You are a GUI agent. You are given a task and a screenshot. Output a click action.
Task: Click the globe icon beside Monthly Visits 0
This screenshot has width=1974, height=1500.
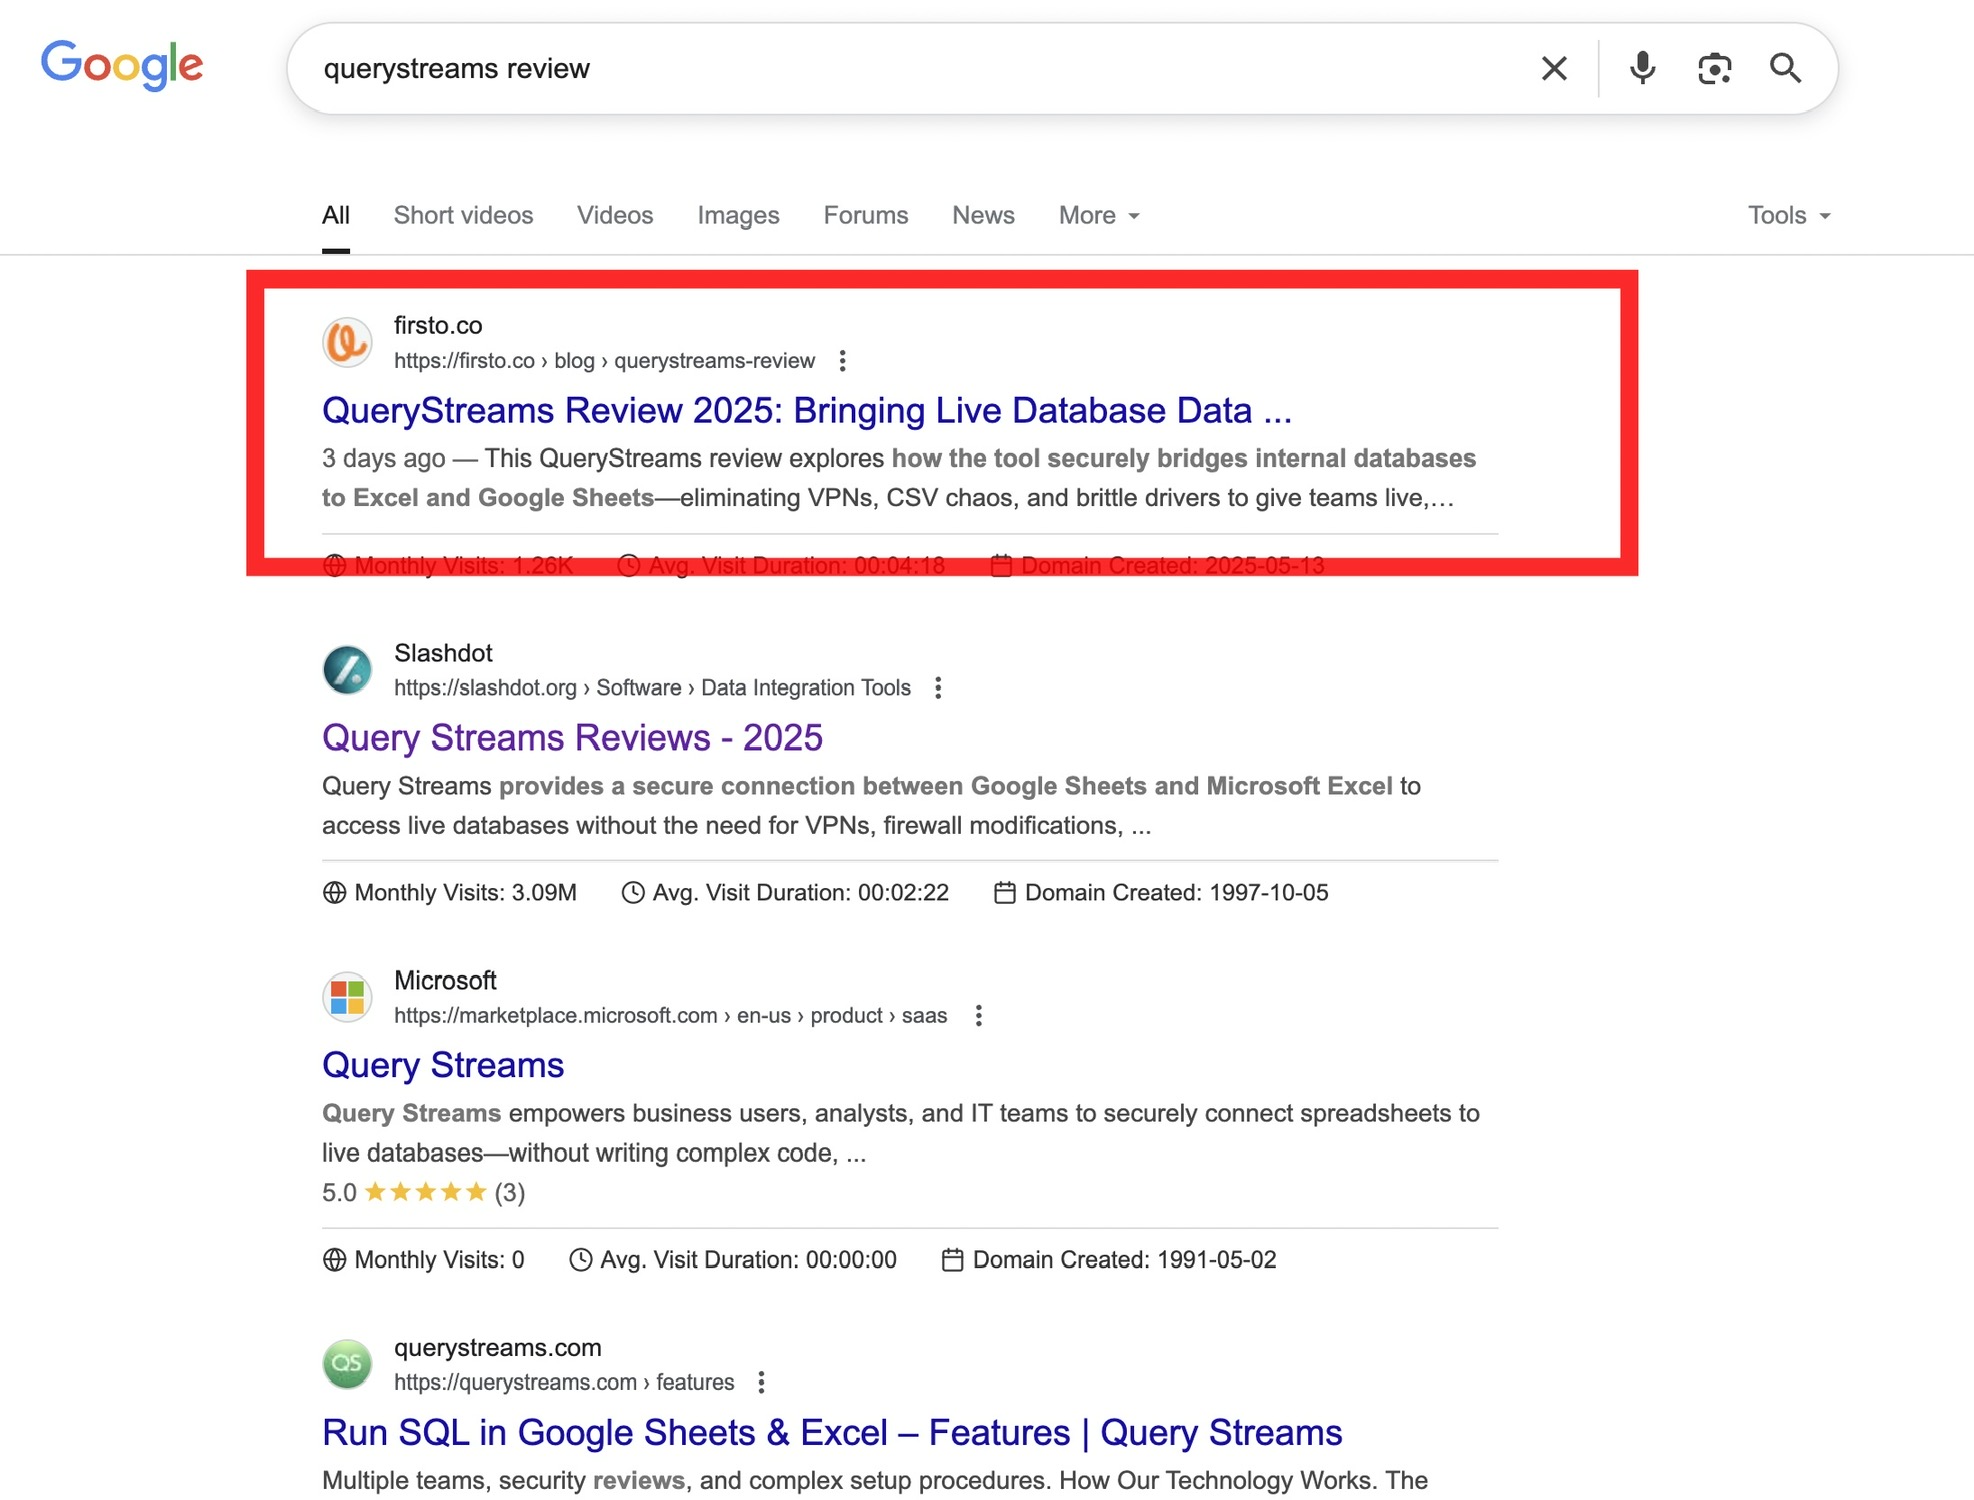(x=334, y=1260)
